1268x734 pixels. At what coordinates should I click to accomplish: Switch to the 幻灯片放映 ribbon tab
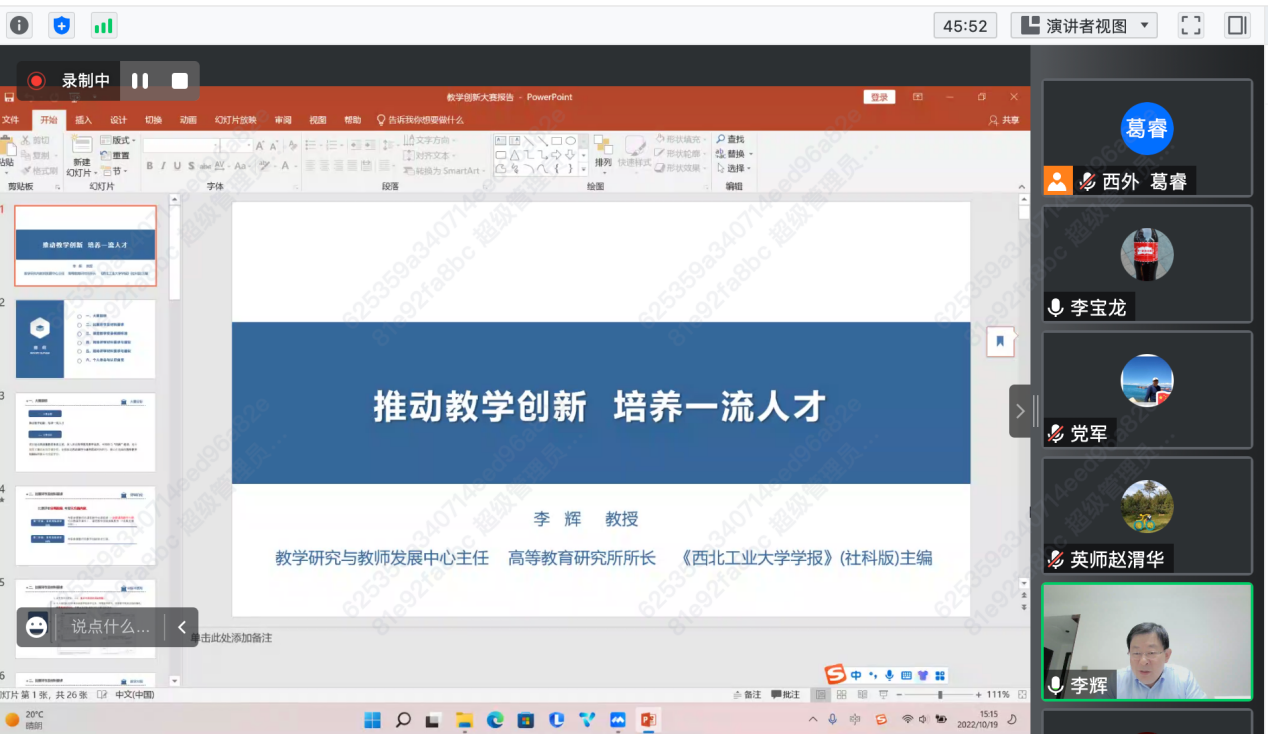[235, 120]
